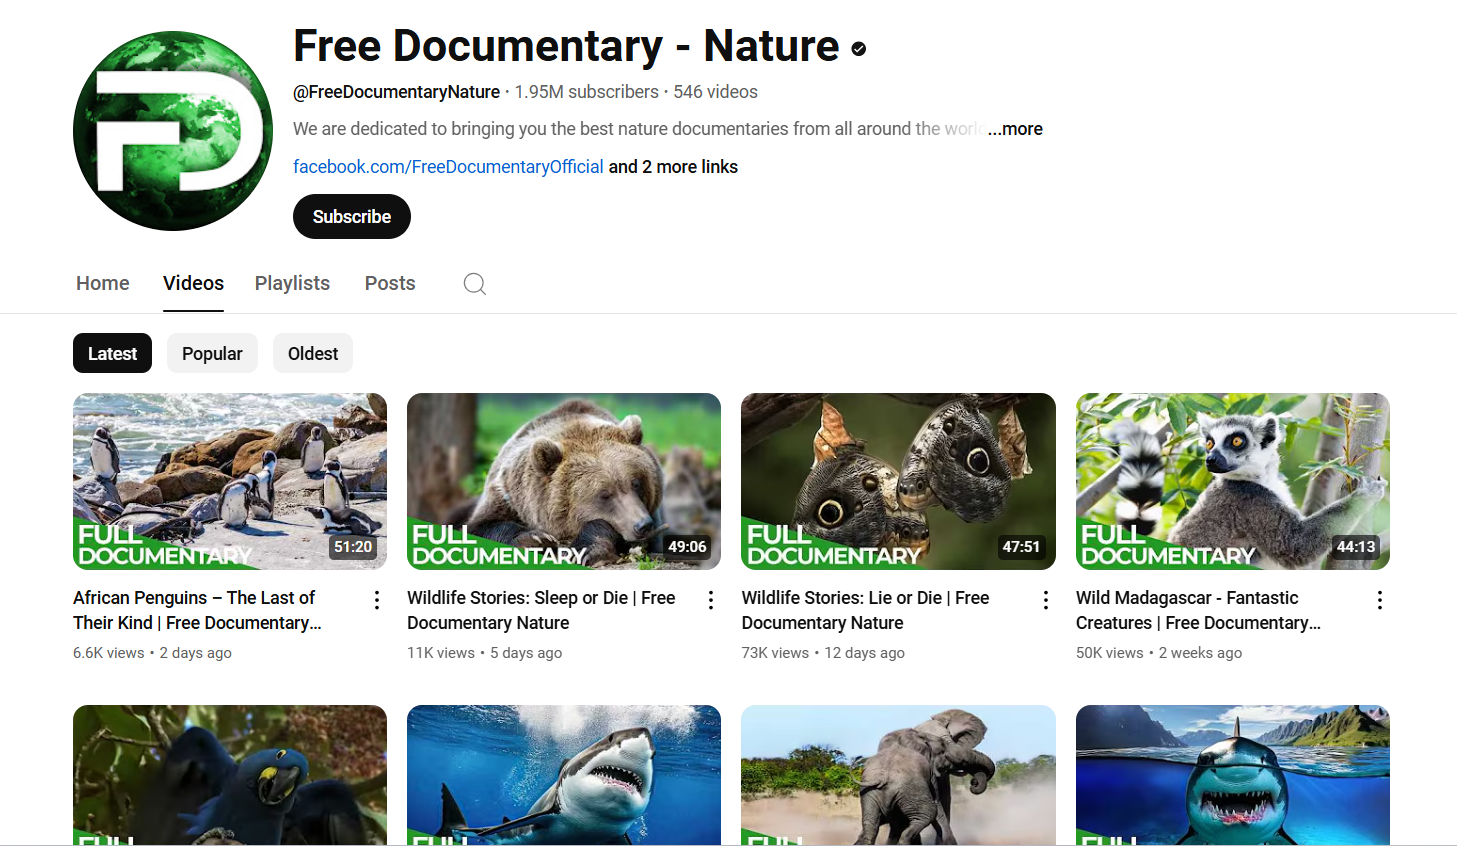Open title 'Wildlife Stories: Lie or Die'
This screenshot has width=1457, height=846.
point(865,610)
